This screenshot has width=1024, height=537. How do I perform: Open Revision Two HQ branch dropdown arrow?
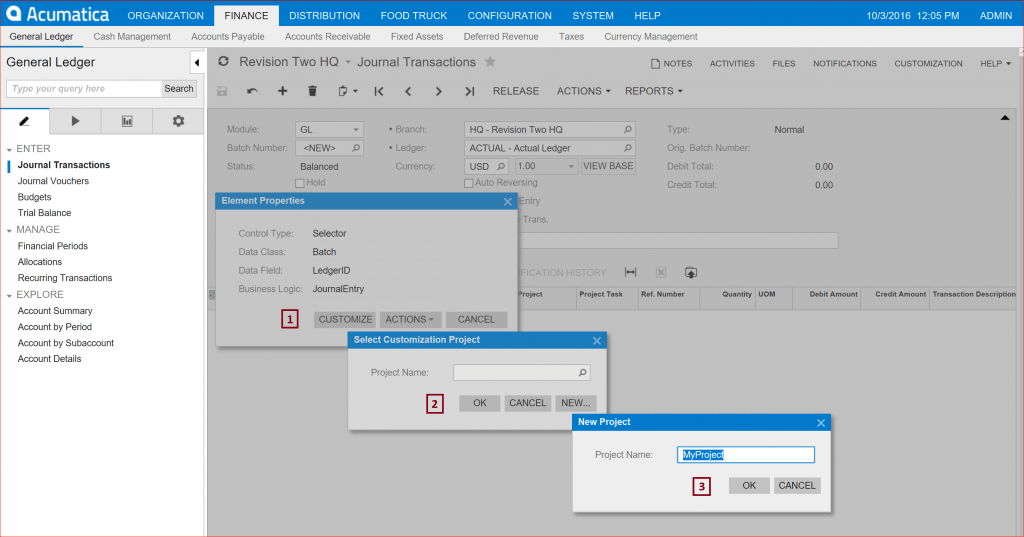click(x=348, y=63)
